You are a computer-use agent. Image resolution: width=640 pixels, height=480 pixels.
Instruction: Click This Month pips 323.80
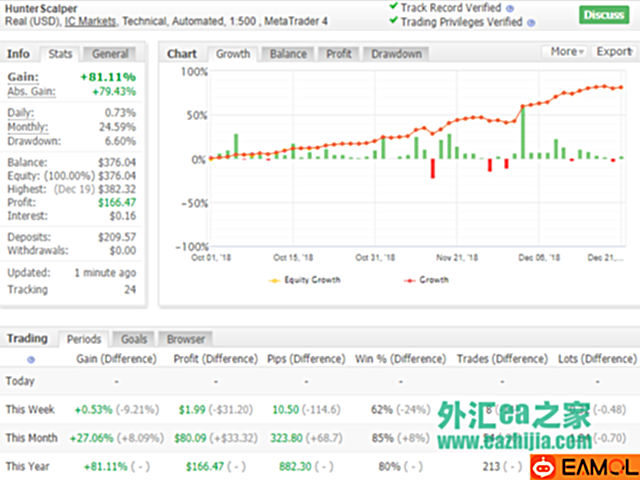(x=286, y=438)
